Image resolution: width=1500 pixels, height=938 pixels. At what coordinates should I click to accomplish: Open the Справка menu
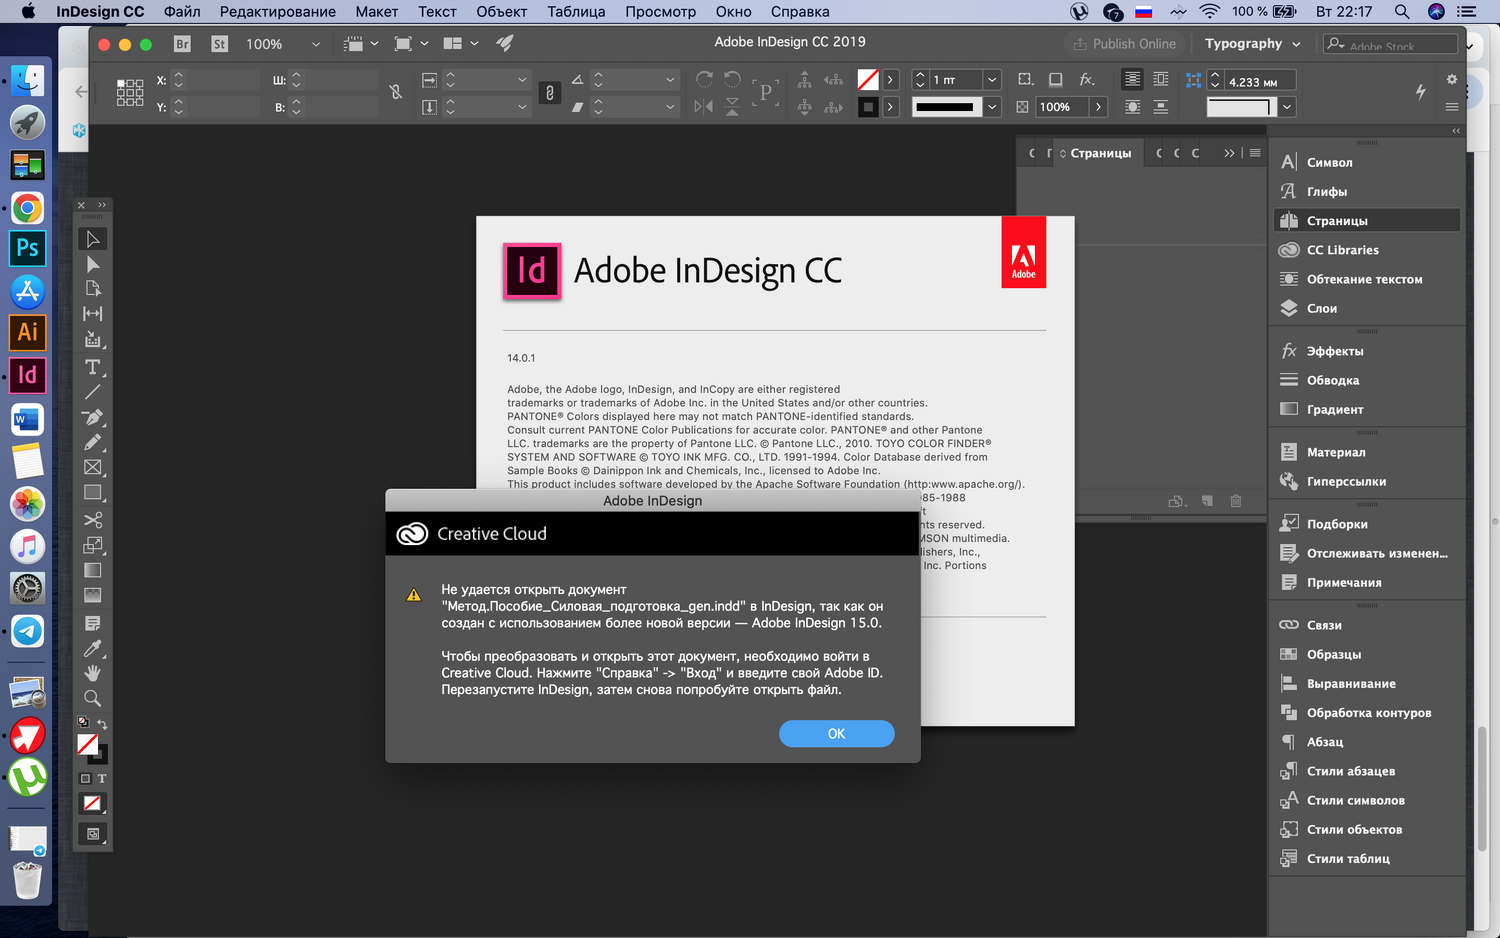[x=800, y=12]
